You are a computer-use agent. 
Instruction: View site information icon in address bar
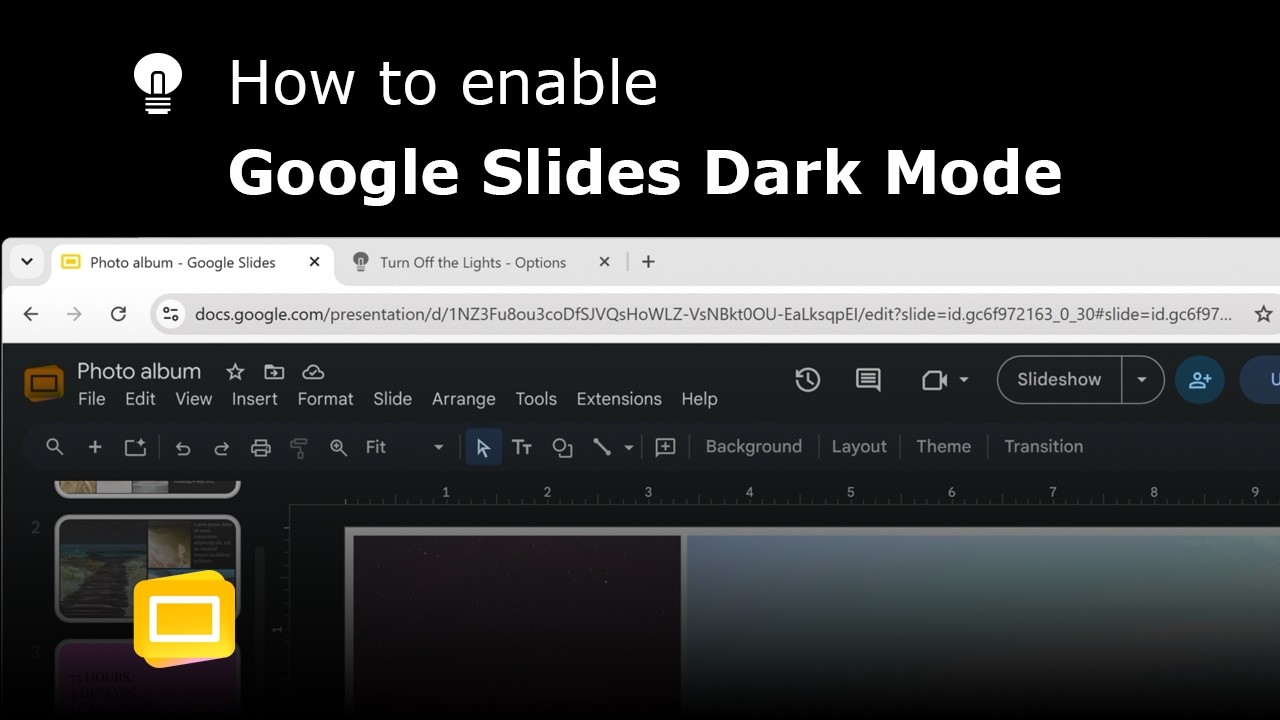(x=171, y=314)
